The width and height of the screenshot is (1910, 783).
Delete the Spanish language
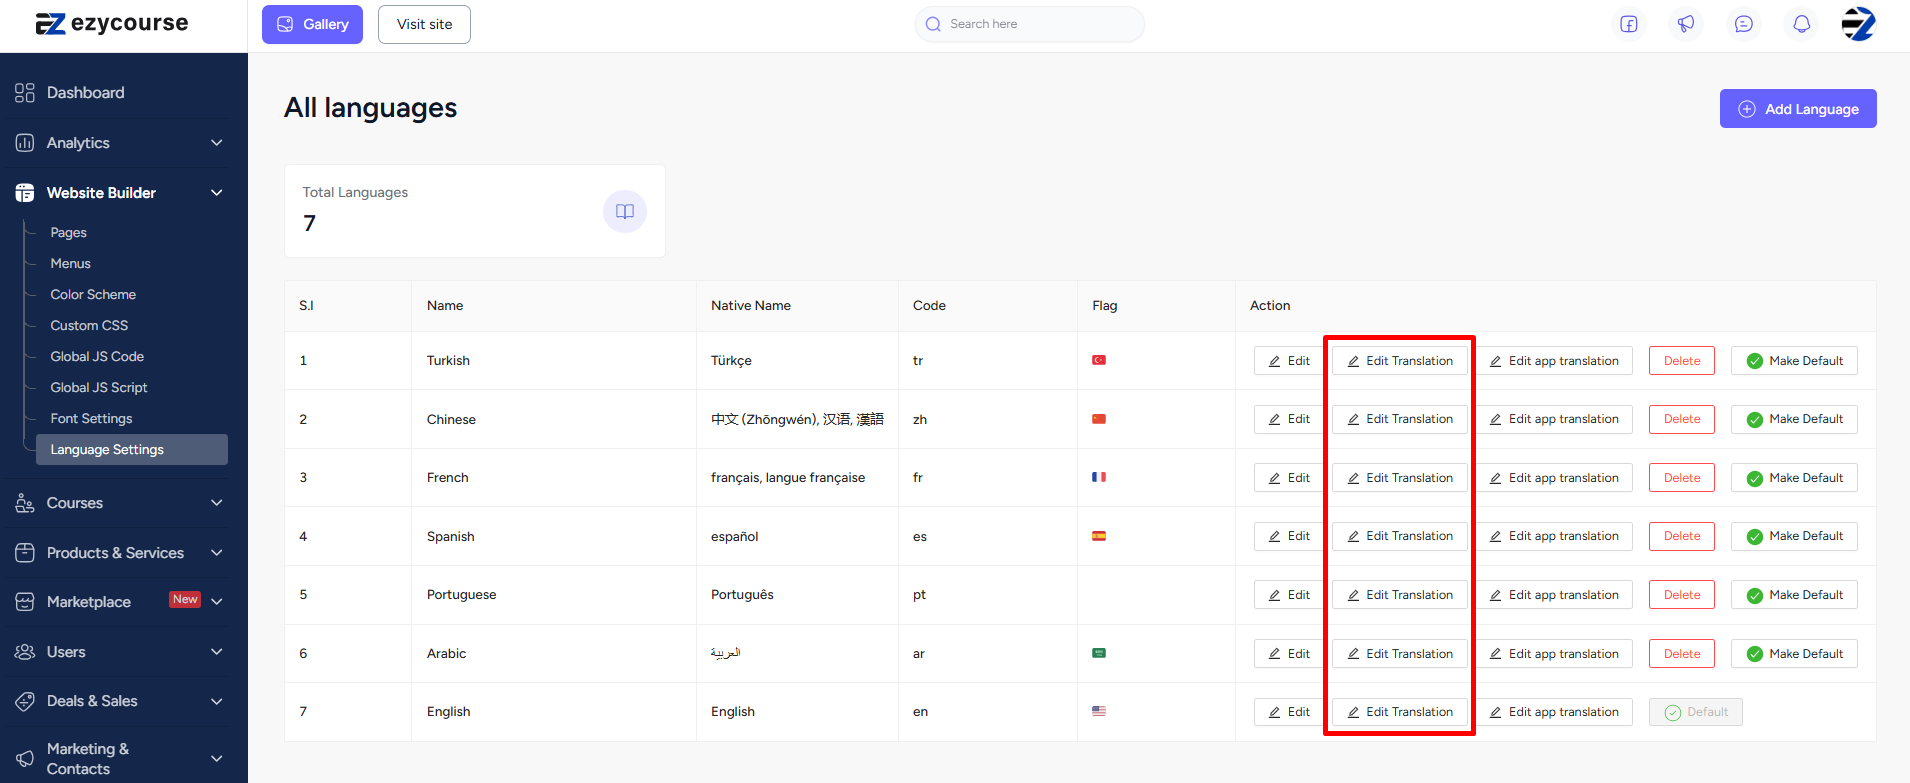point(1682,536)
